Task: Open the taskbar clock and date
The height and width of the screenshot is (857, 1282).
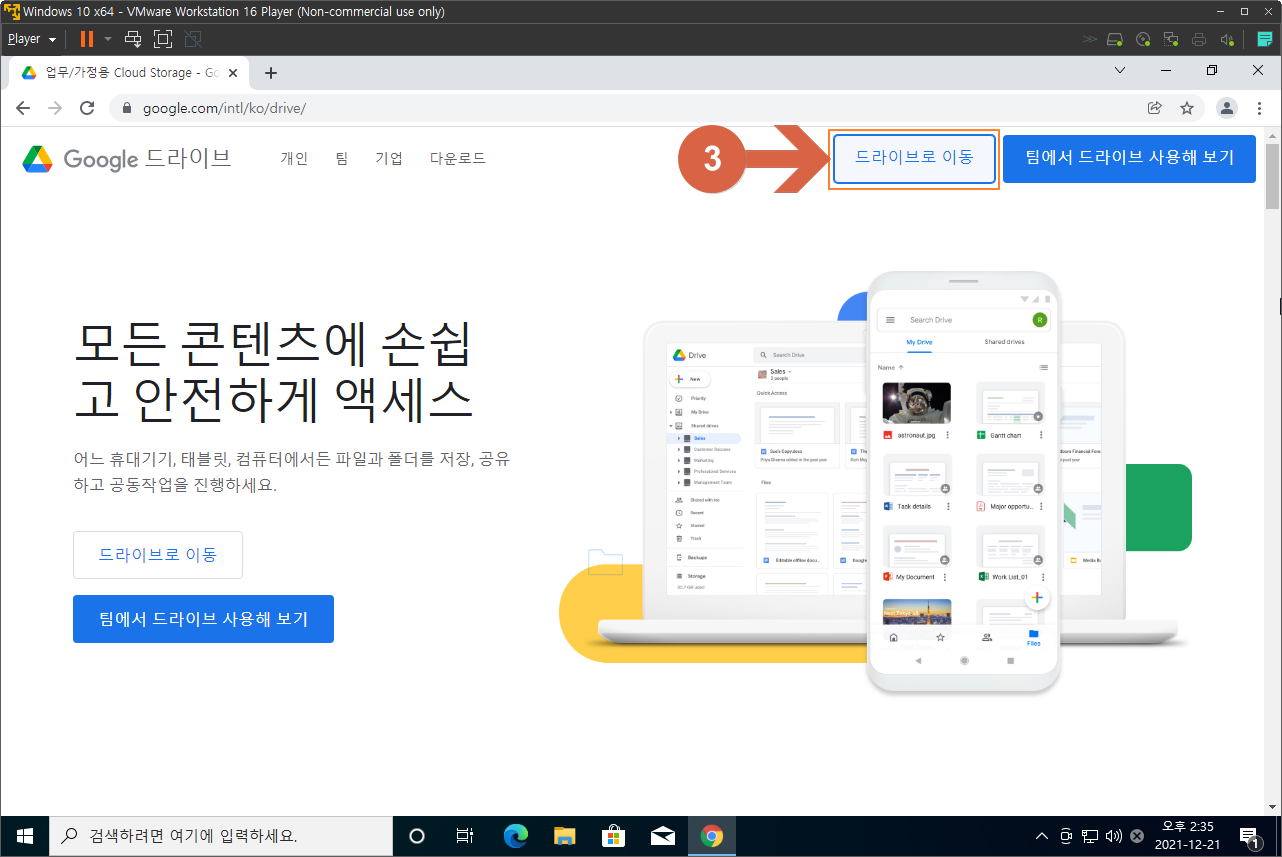Action: tap(1187, 836)
